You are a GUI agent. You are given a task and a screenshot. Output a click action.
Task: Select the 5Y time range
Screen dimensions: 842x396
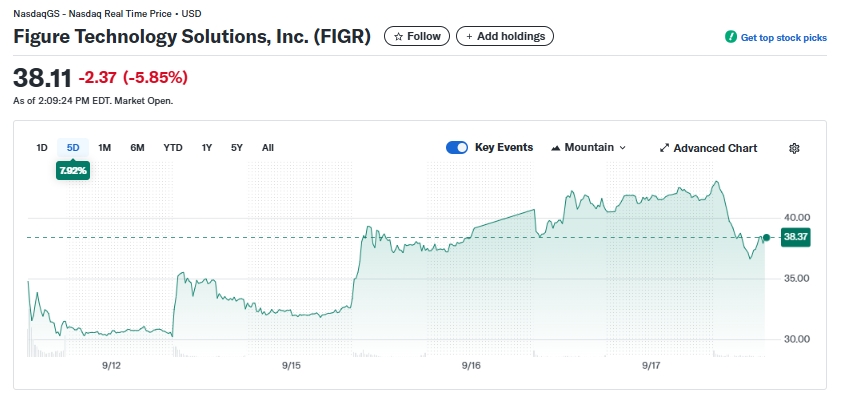[x=237, y=148]
